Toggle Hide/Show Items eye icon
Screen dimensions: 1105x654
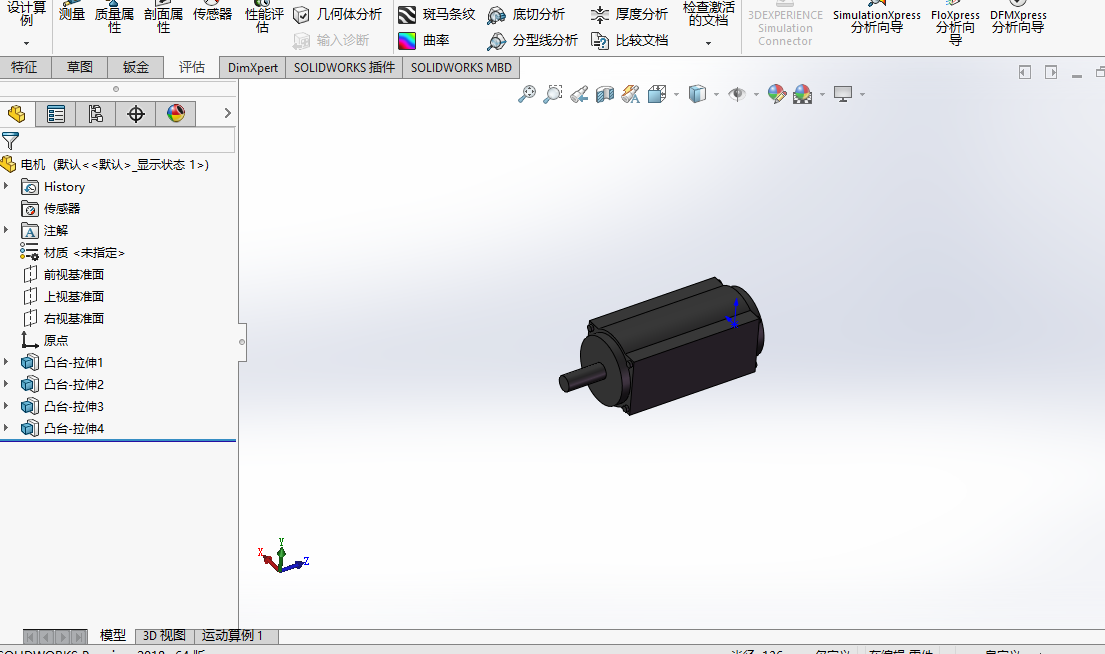737,94
